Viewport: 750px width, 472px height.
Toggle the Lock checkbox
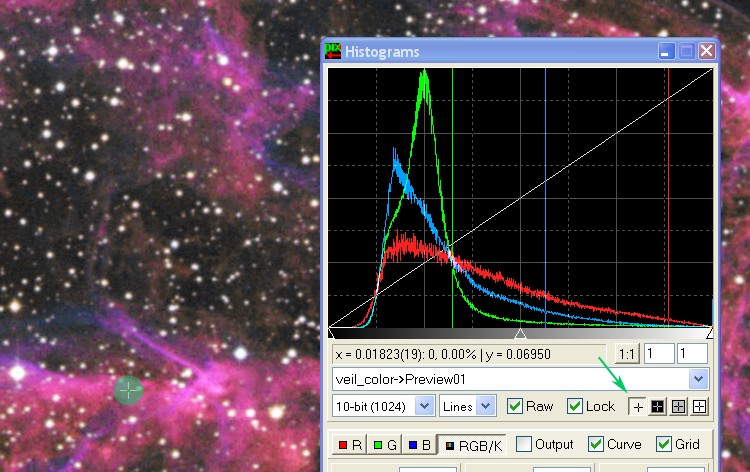574,406
